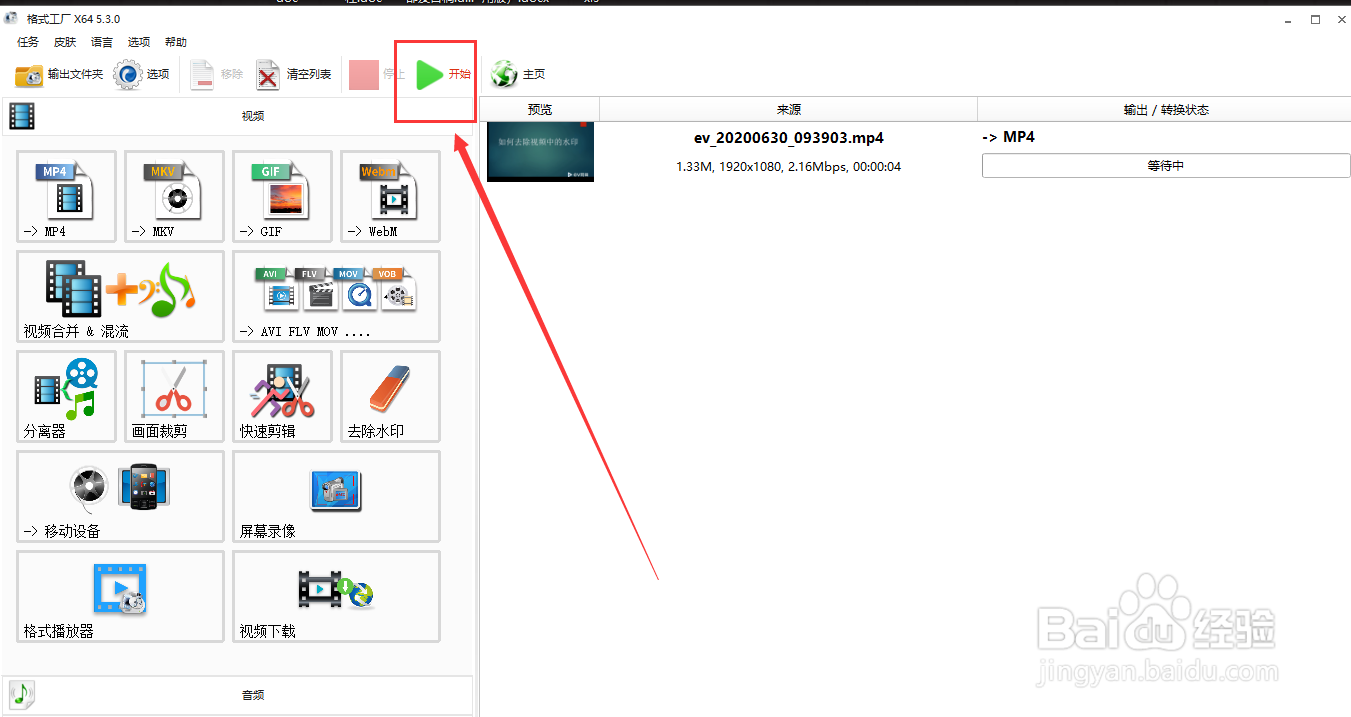This screenshot has height=717, width=1351.
Task: Click the 输出文件夹 toolbar button
Action: coord(59,75)
